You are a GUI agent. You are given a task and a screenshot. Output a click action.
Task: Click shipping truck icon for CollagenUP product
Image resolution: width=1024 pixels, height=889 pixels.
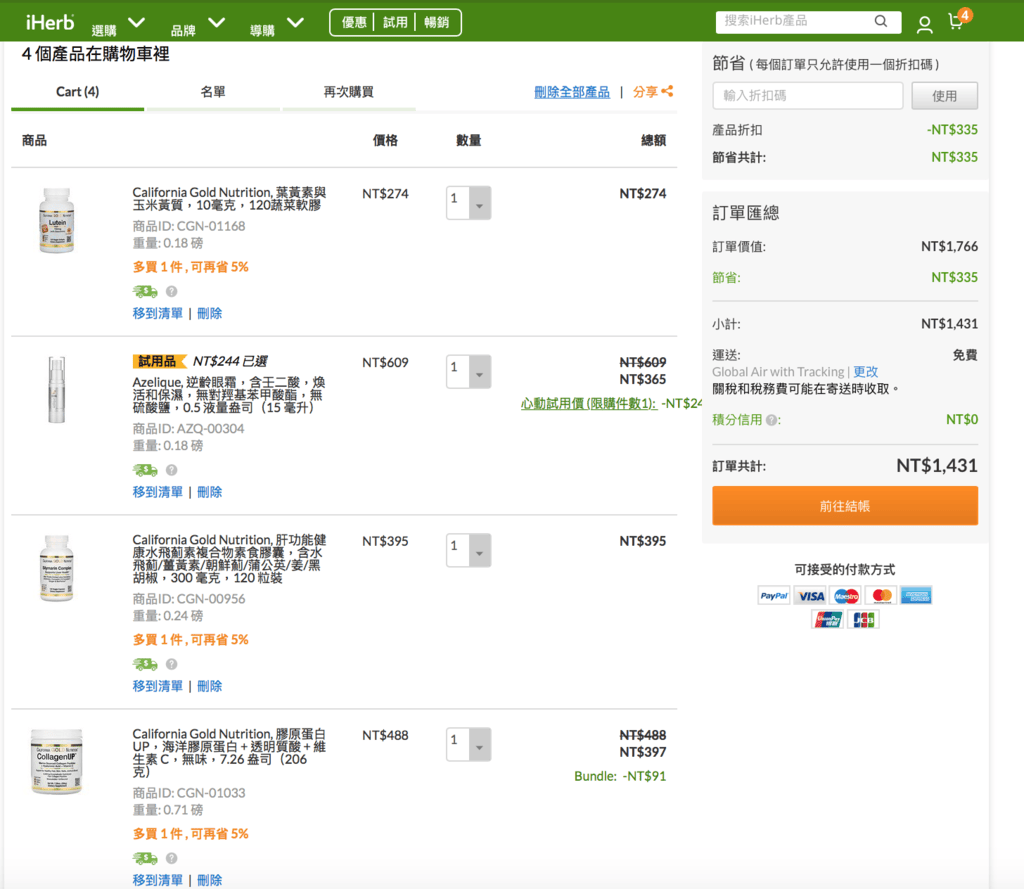(x=145, y=858)
